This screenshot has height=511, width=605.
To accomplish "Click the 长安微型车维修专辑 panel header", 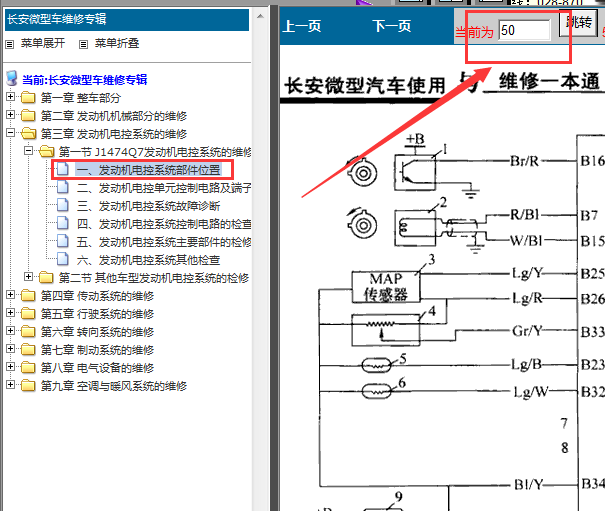I will [127, 20].
